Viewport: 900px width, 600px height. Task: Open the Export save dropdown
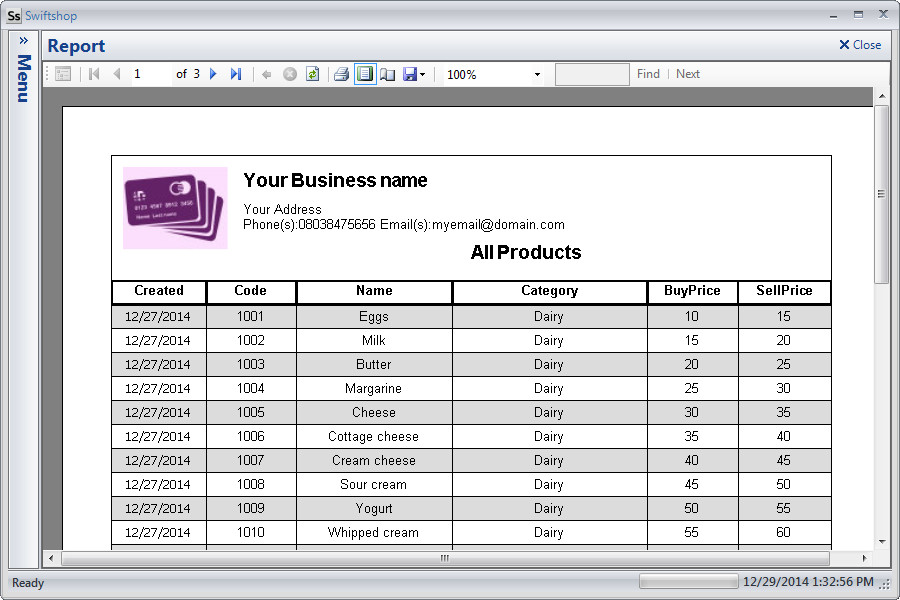tap(415, 74)
